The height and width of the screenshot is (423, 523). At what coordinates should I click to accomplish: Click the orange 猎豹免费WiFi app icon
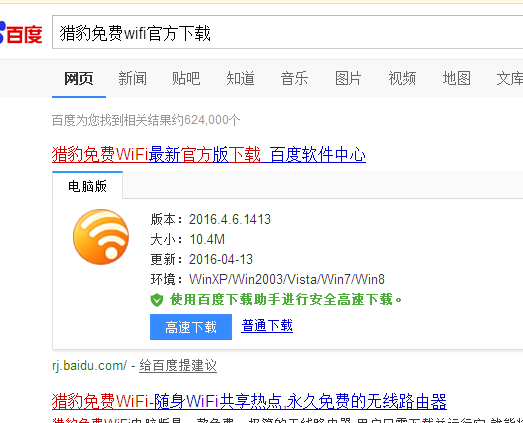click(x=101, y=237)
